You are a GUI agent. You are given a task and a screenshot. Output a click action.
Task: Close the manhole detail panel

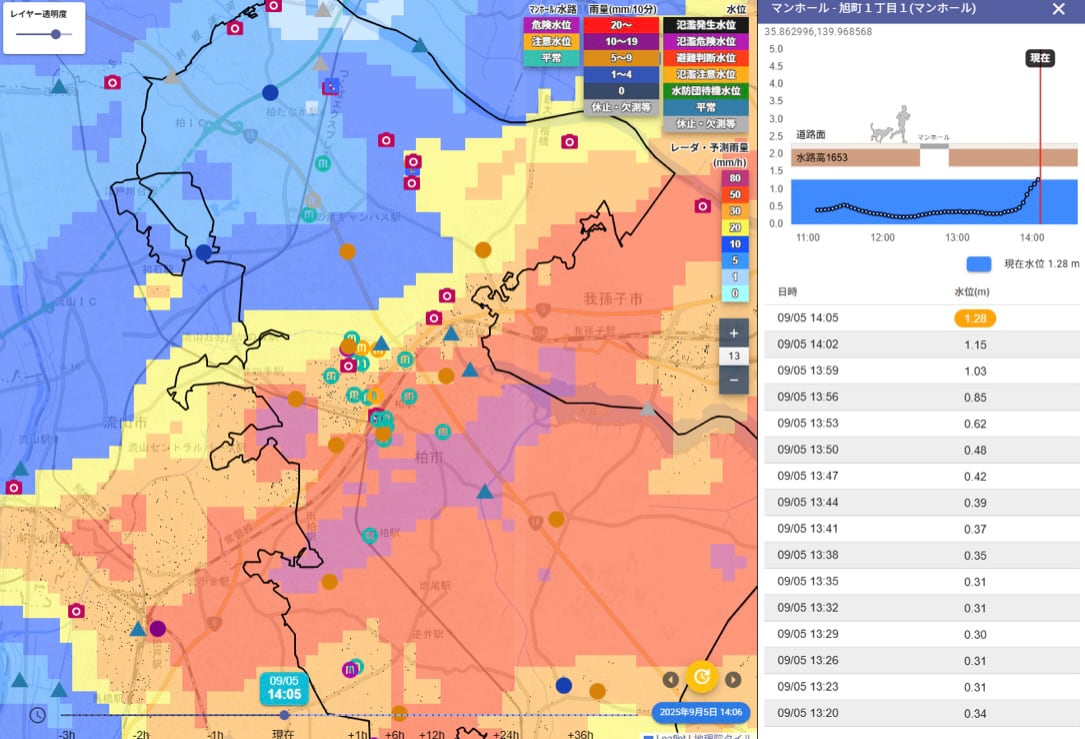pos(1058,9)
